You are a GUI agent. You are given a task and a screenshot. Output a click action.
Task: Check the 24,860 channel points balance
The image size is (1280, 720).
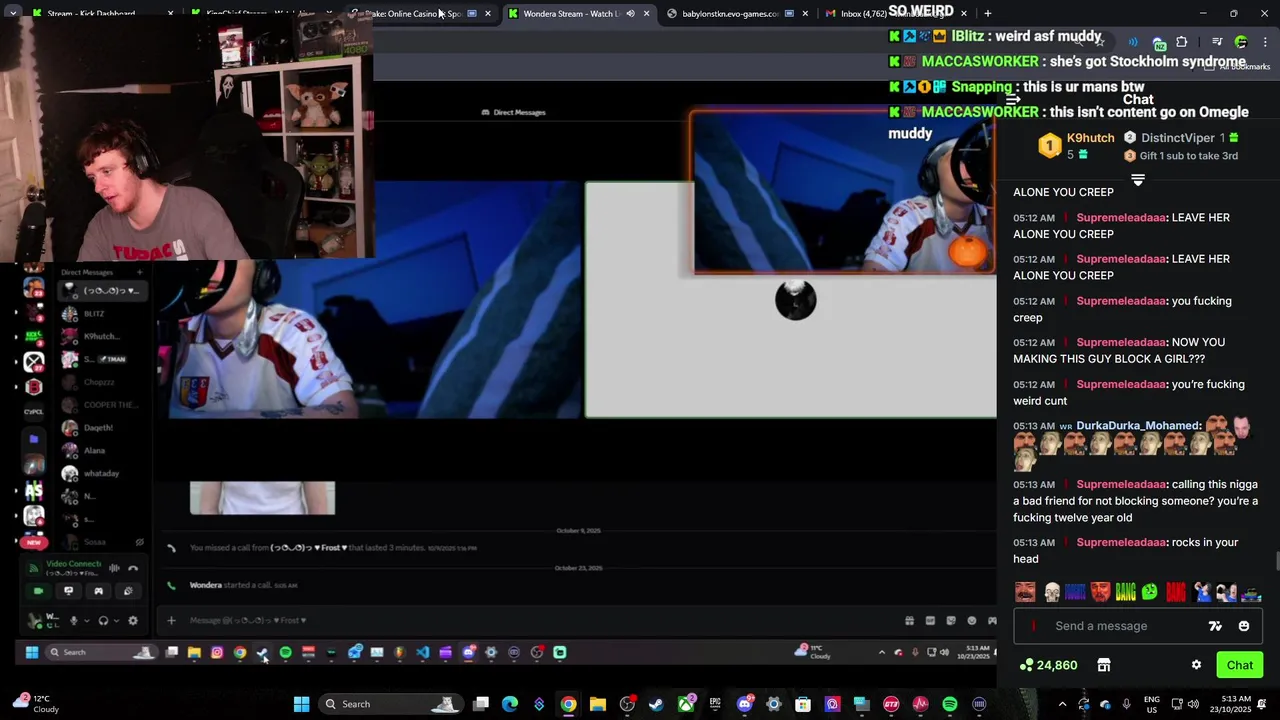(1049, 665)
